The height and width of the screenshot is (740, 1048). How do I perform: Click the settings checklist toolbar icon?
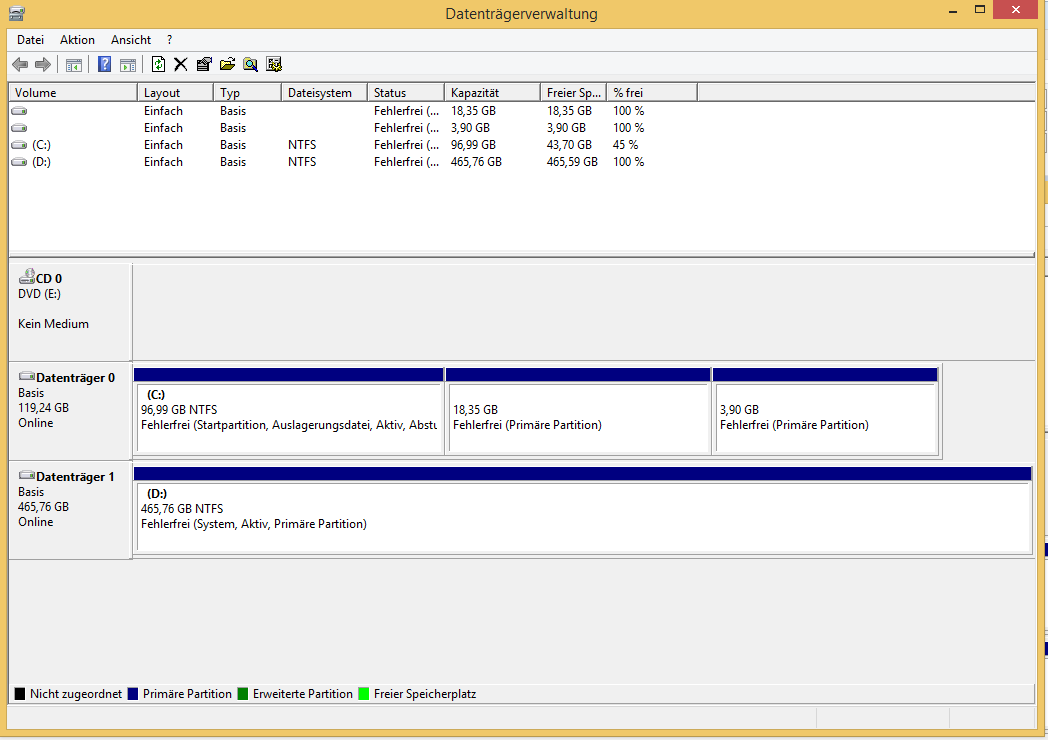click(273, 64)
